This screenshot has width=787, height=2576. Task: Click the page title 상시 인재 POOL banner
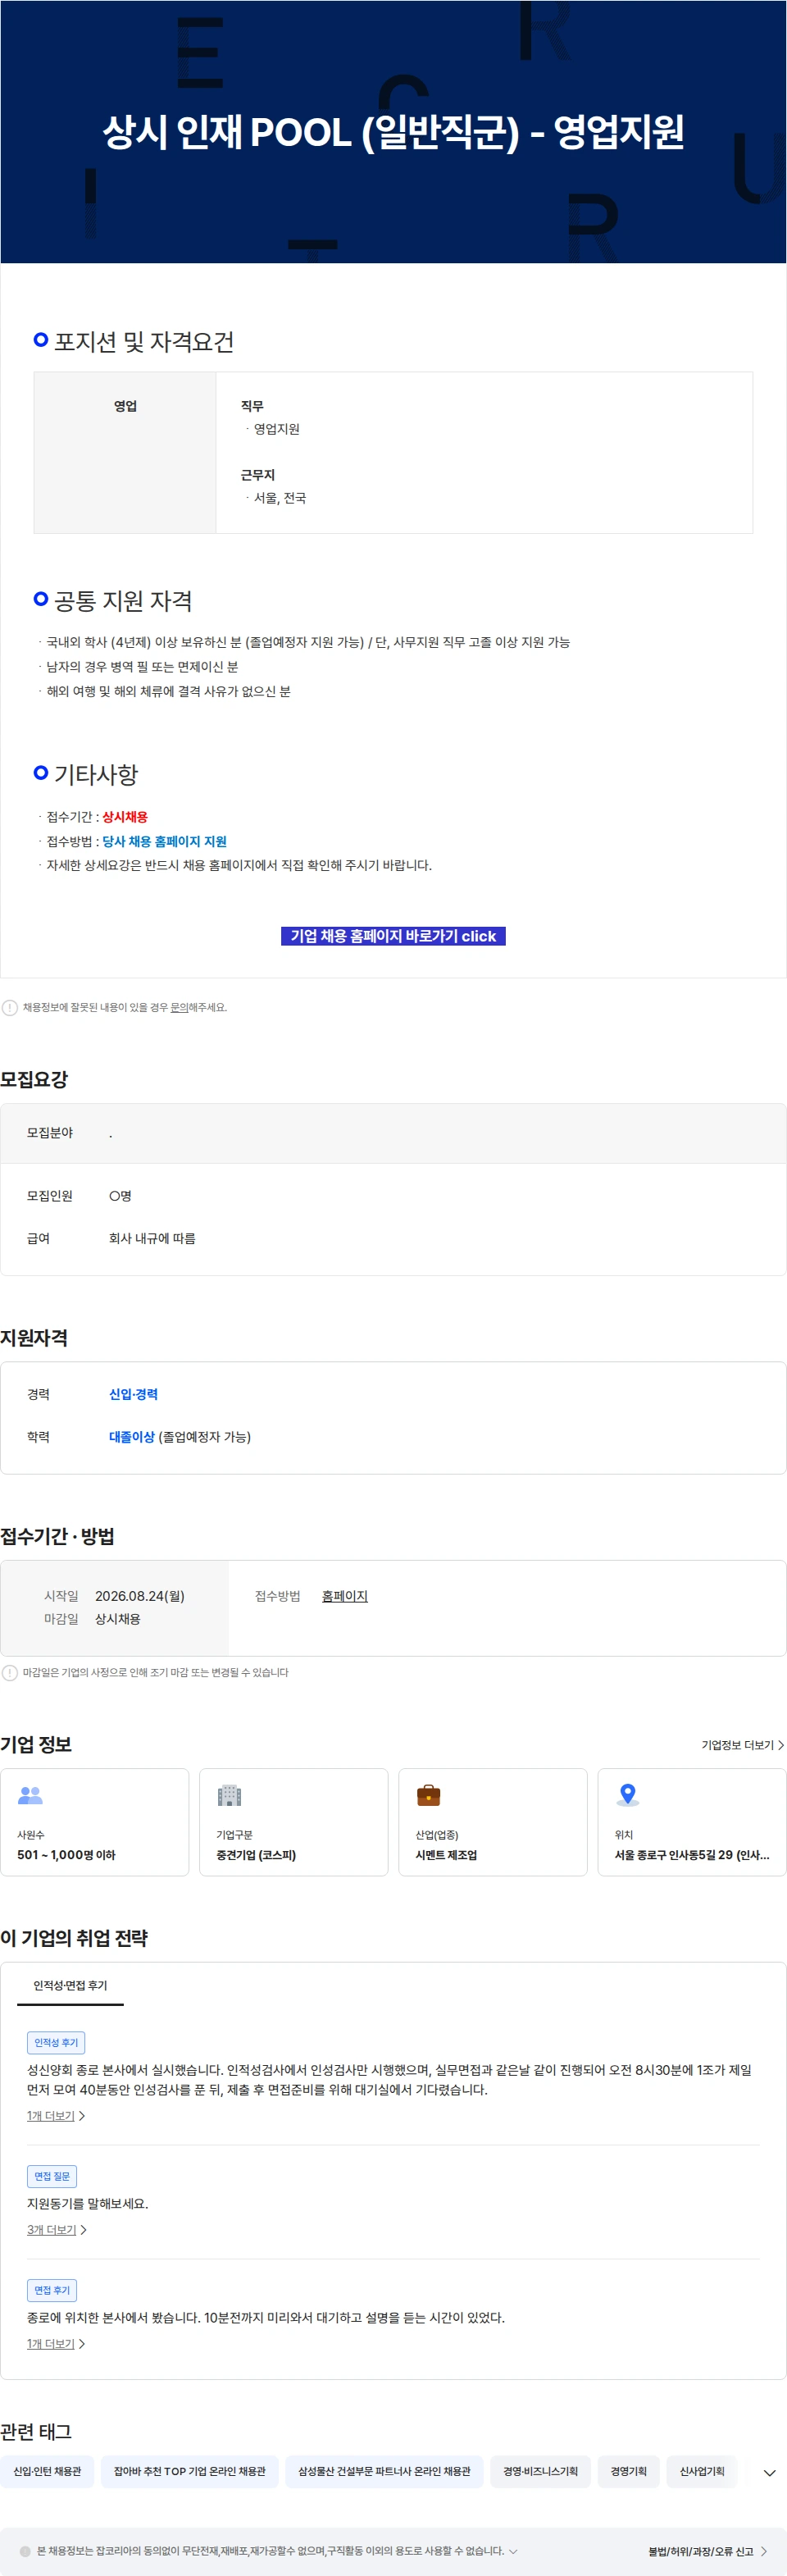click(393, 132)
